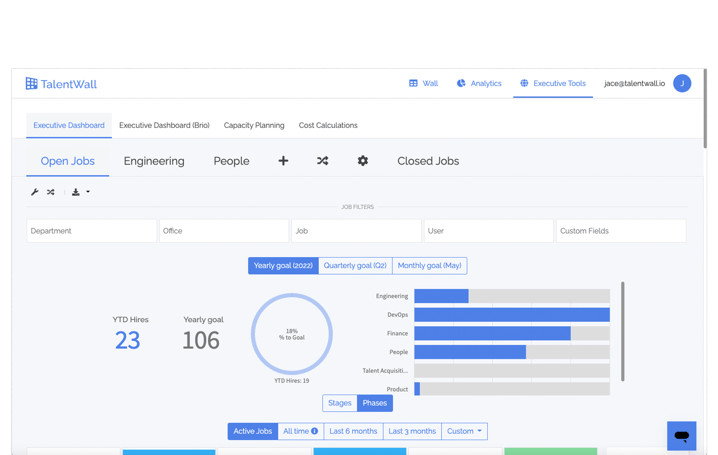Click the info icon beside All time
The image size is (718, 455).
pos(314,431)
